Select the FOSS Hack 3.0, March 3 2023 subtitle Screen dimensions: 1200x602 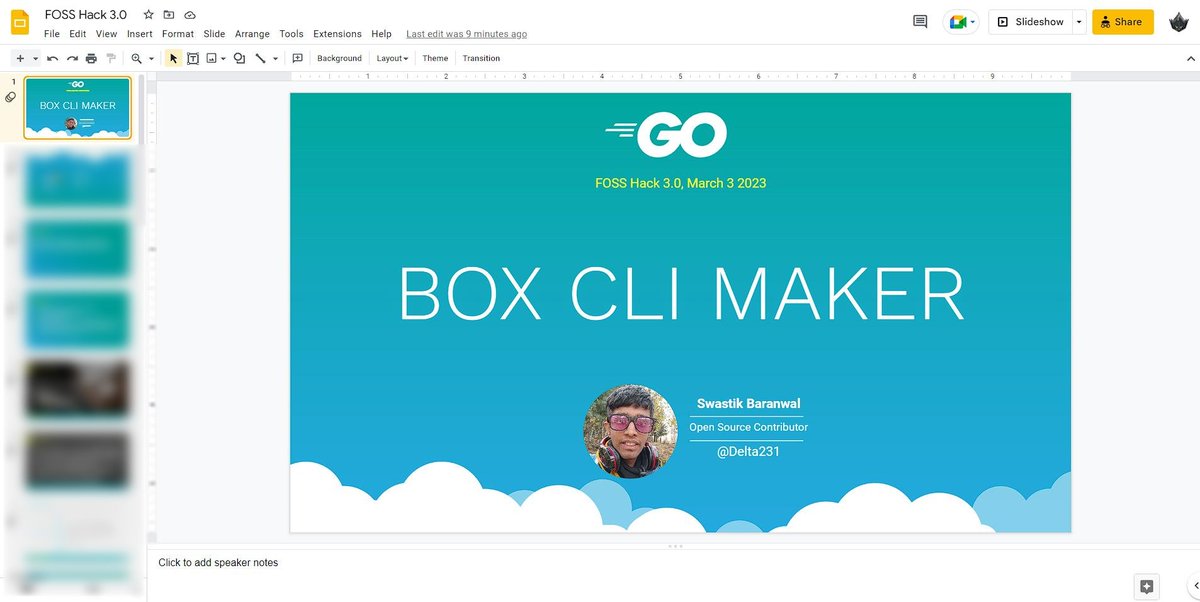[x=680, y=183]
